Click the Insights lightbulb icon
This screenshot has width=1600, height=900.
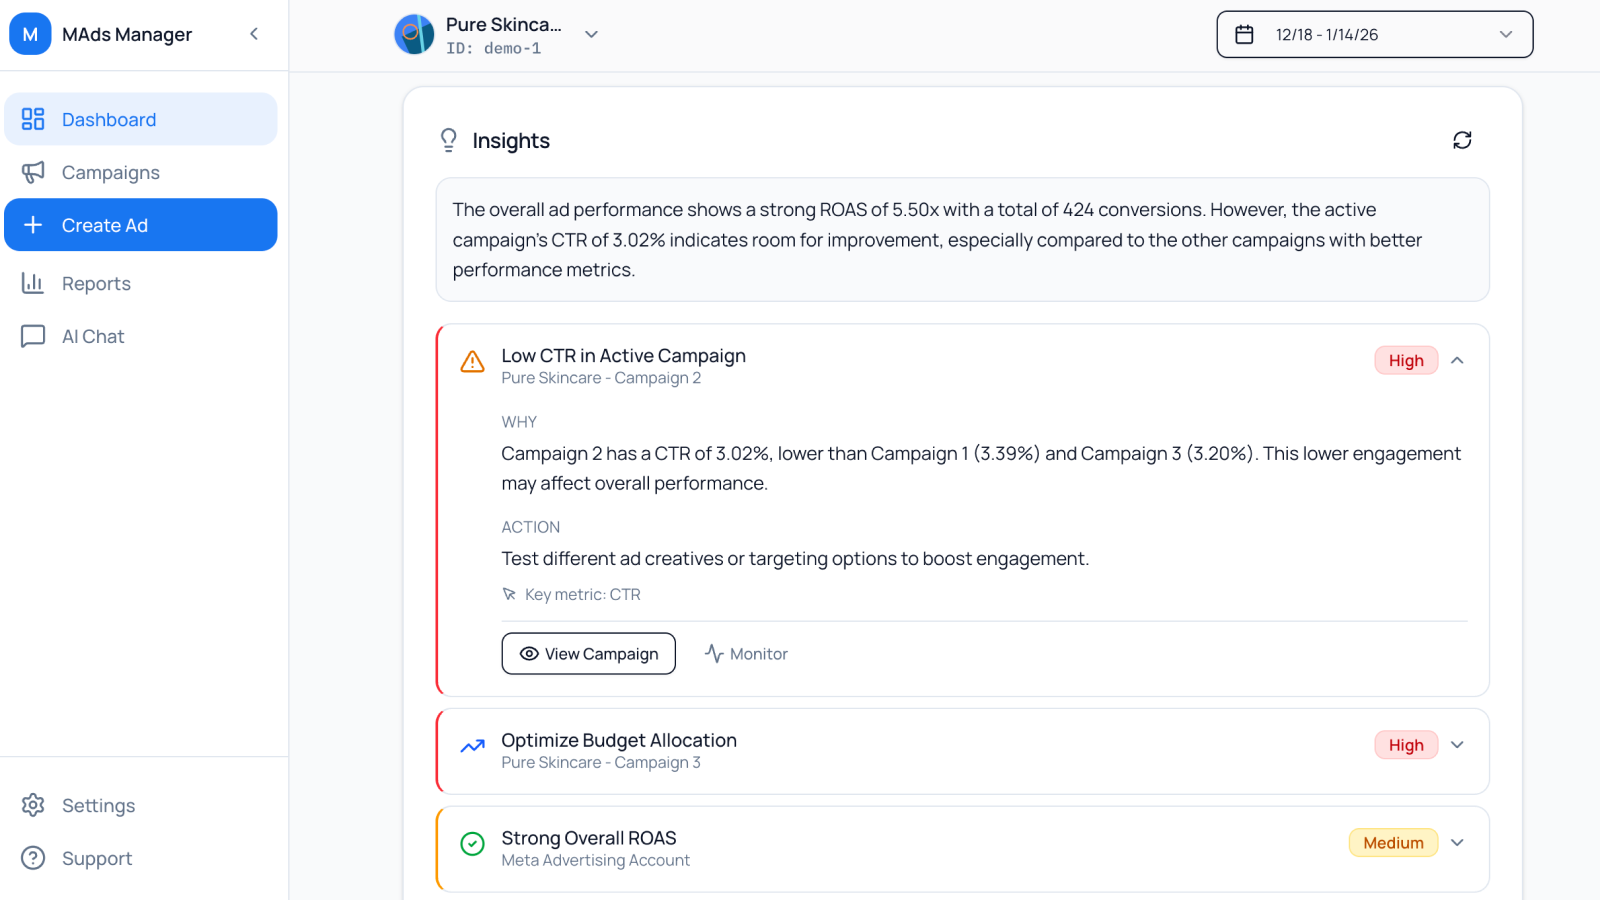(449, 140)
